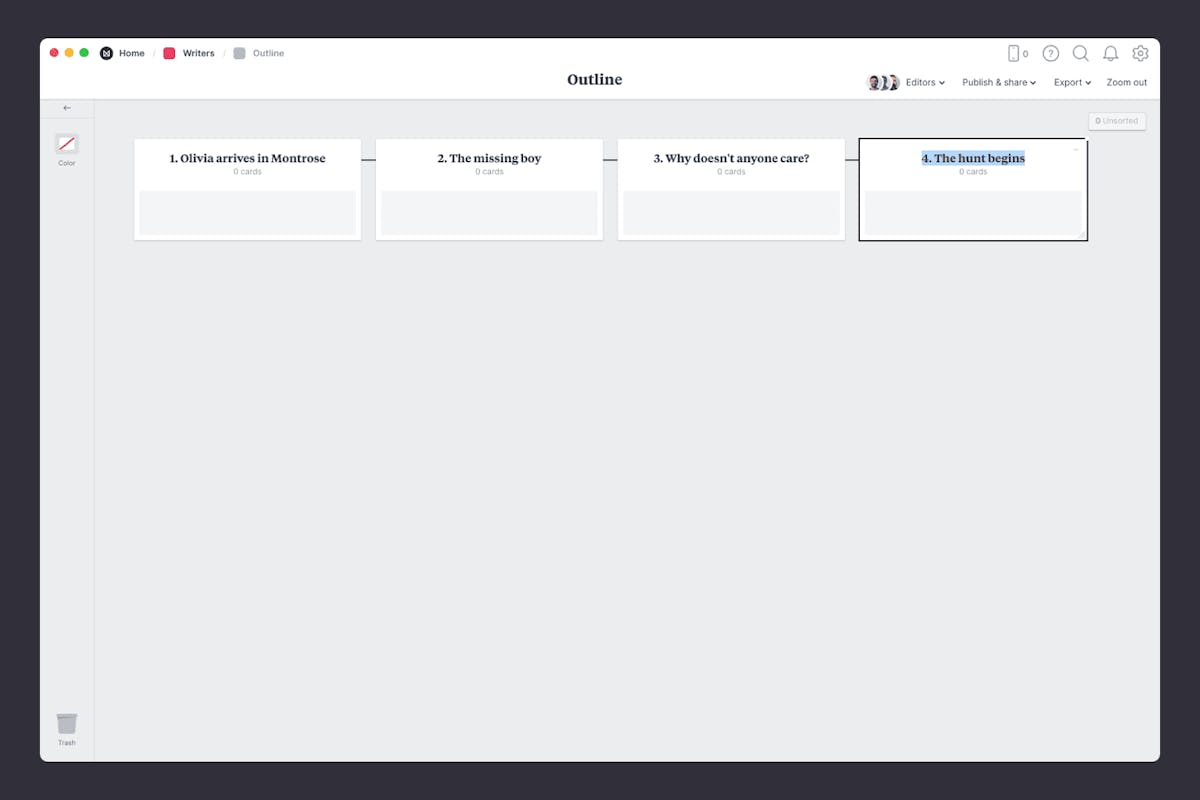
Task: Select the '2. The missing boy' column title
Action: tap(489, 158)
